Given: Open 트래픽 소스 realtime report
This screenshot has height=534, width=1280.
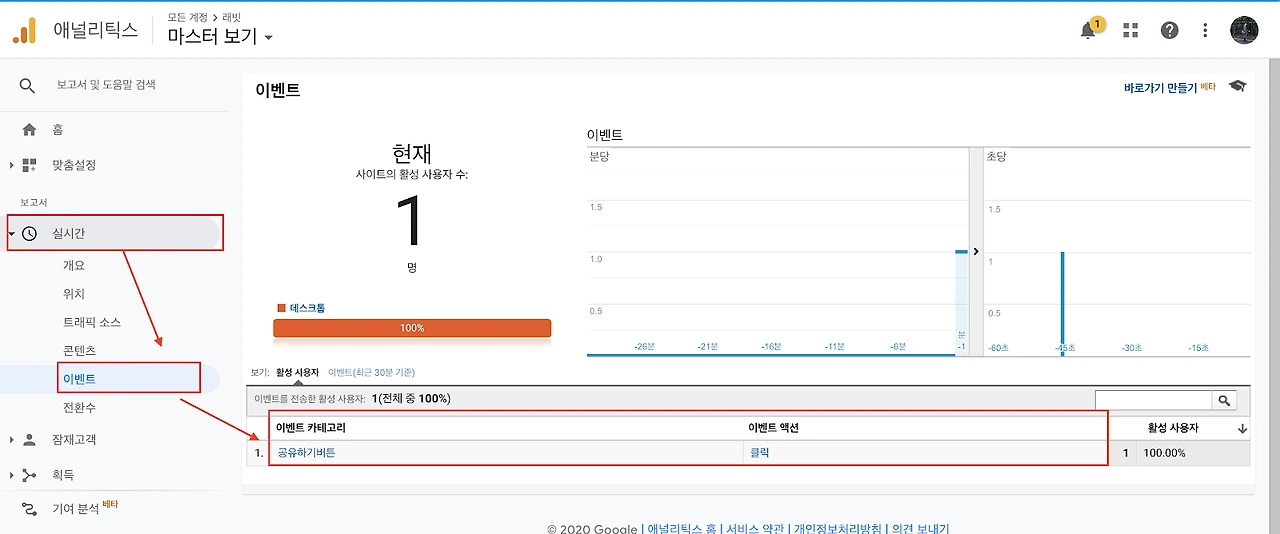Looking at the screenshot, I should point(92,322).
